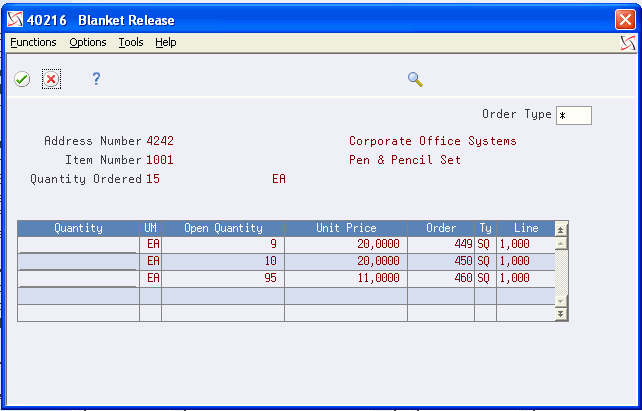Viewport: 642px width, 411px height.
Task: Click order number 450 cell
Action: point(441,262)
